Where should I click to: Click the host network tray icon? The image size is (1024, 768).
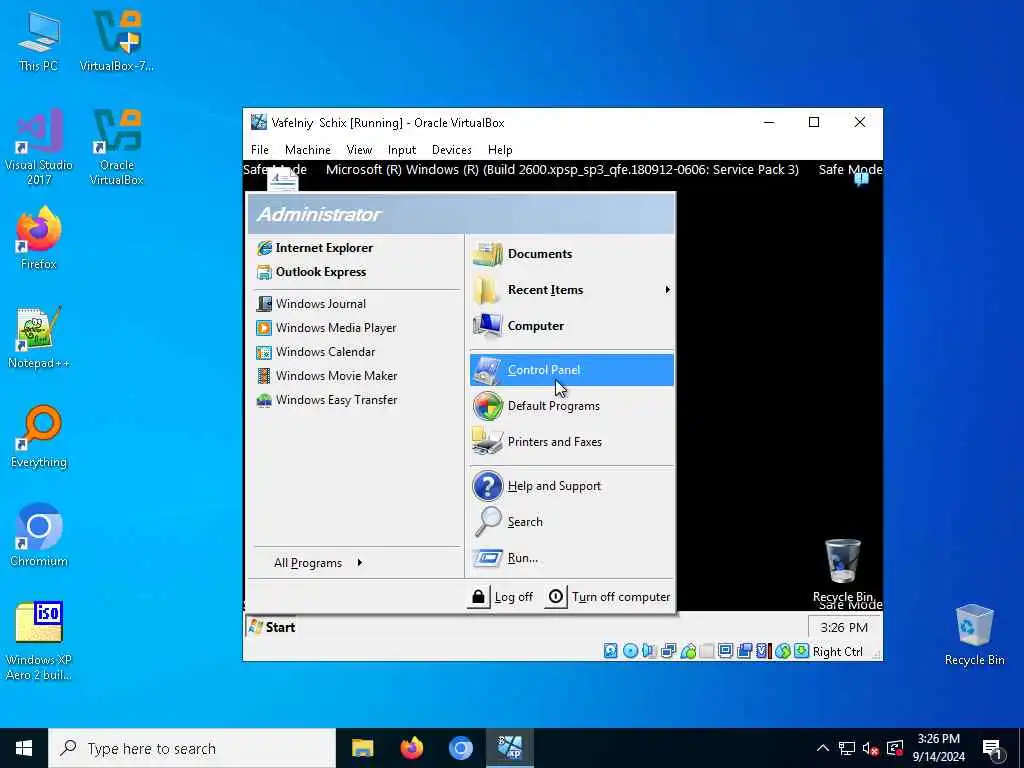[x=847, y=748]
